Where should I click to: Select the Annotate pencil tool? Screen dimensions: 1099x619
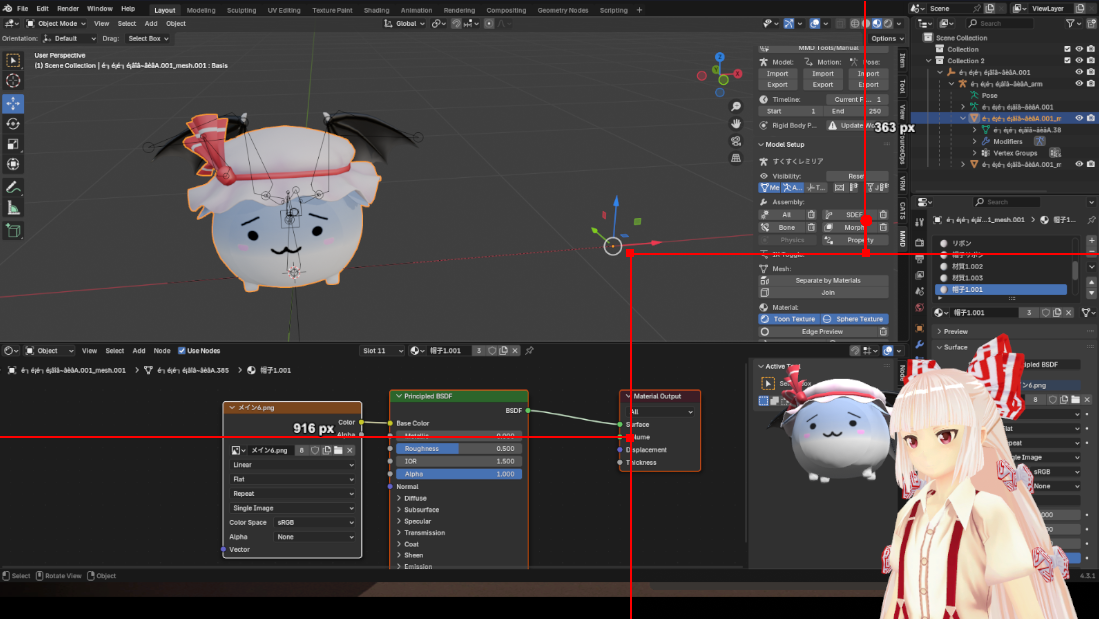13,187
